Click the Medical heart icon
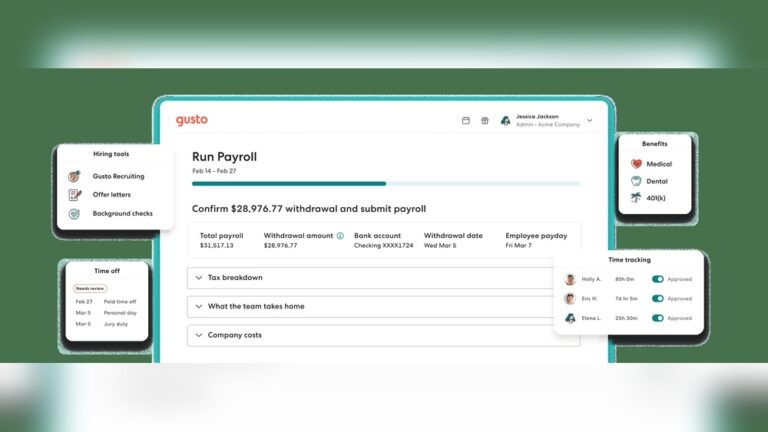This screenshot has height=432, width=768. click(636, 164)
